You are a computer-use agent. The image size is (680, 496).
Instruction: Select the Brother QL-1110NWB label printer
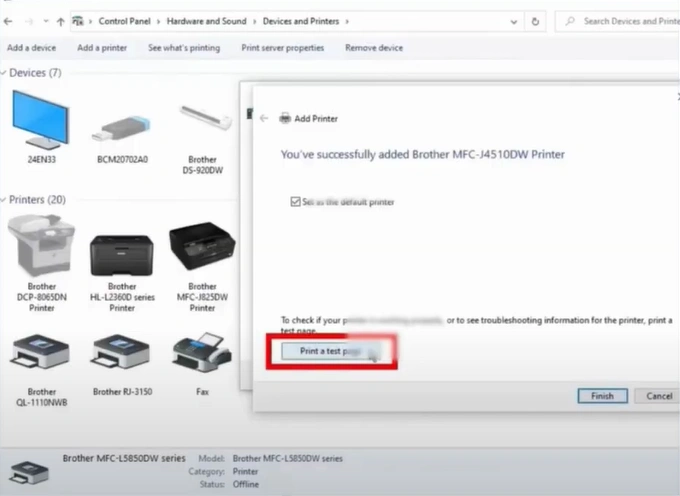click(x=41, y=350)
